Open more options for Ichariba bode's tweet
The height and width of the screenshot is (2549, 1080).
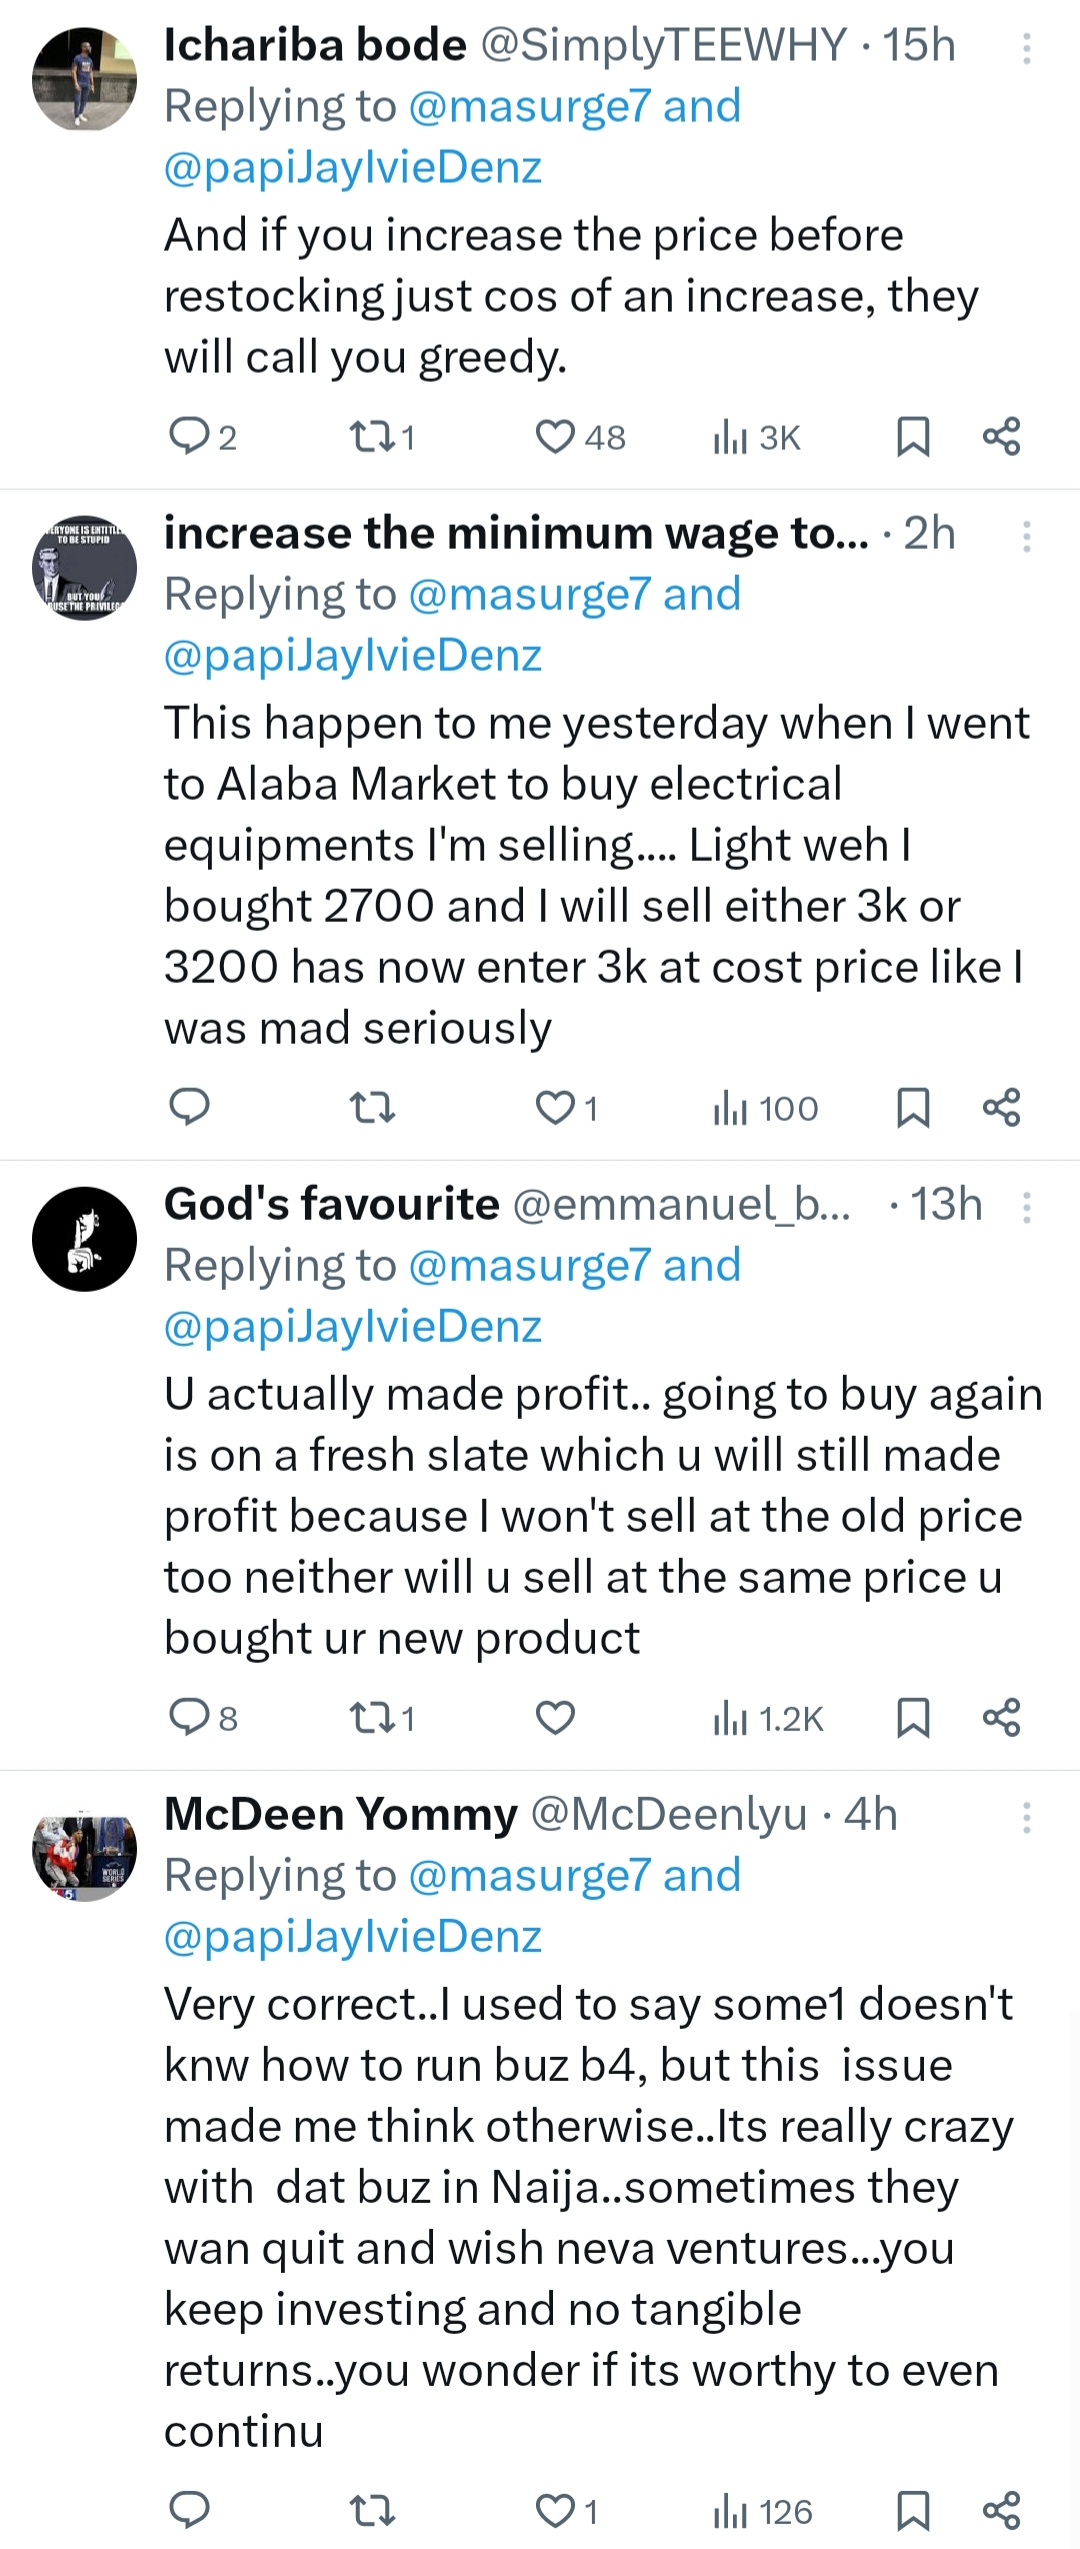pos(1026,48)
